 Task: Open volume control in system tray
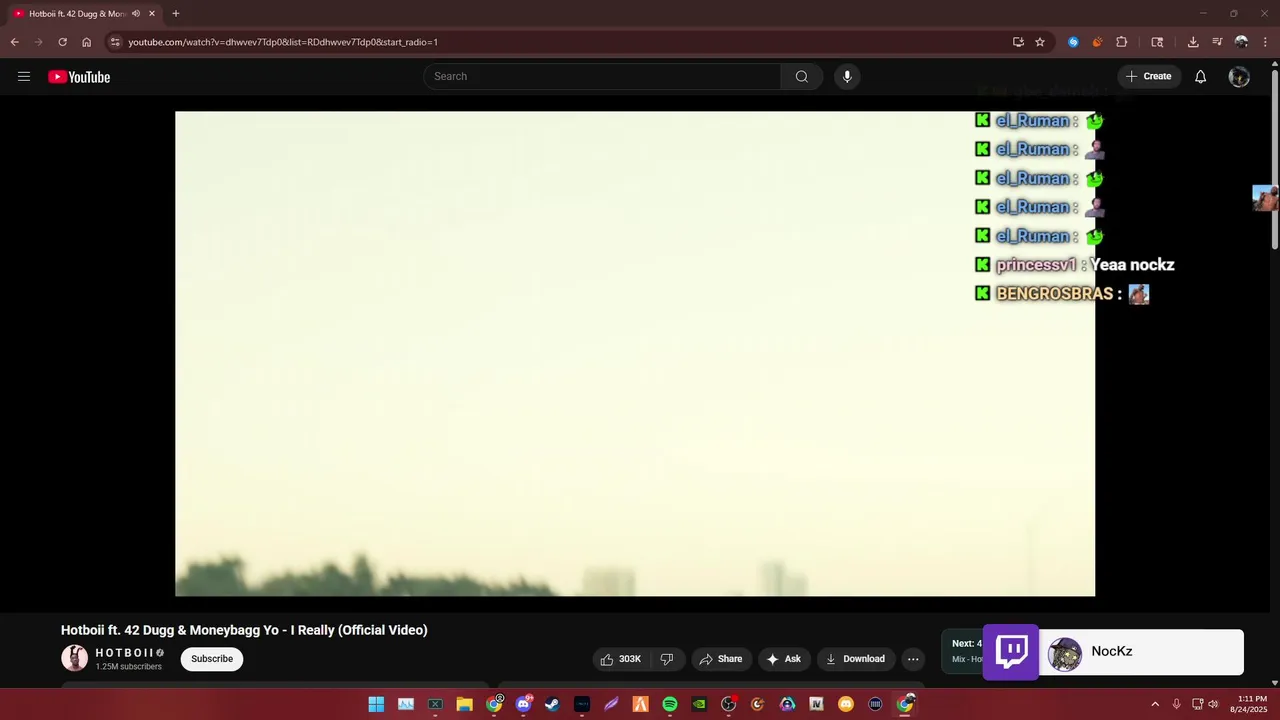(1214, 704)
